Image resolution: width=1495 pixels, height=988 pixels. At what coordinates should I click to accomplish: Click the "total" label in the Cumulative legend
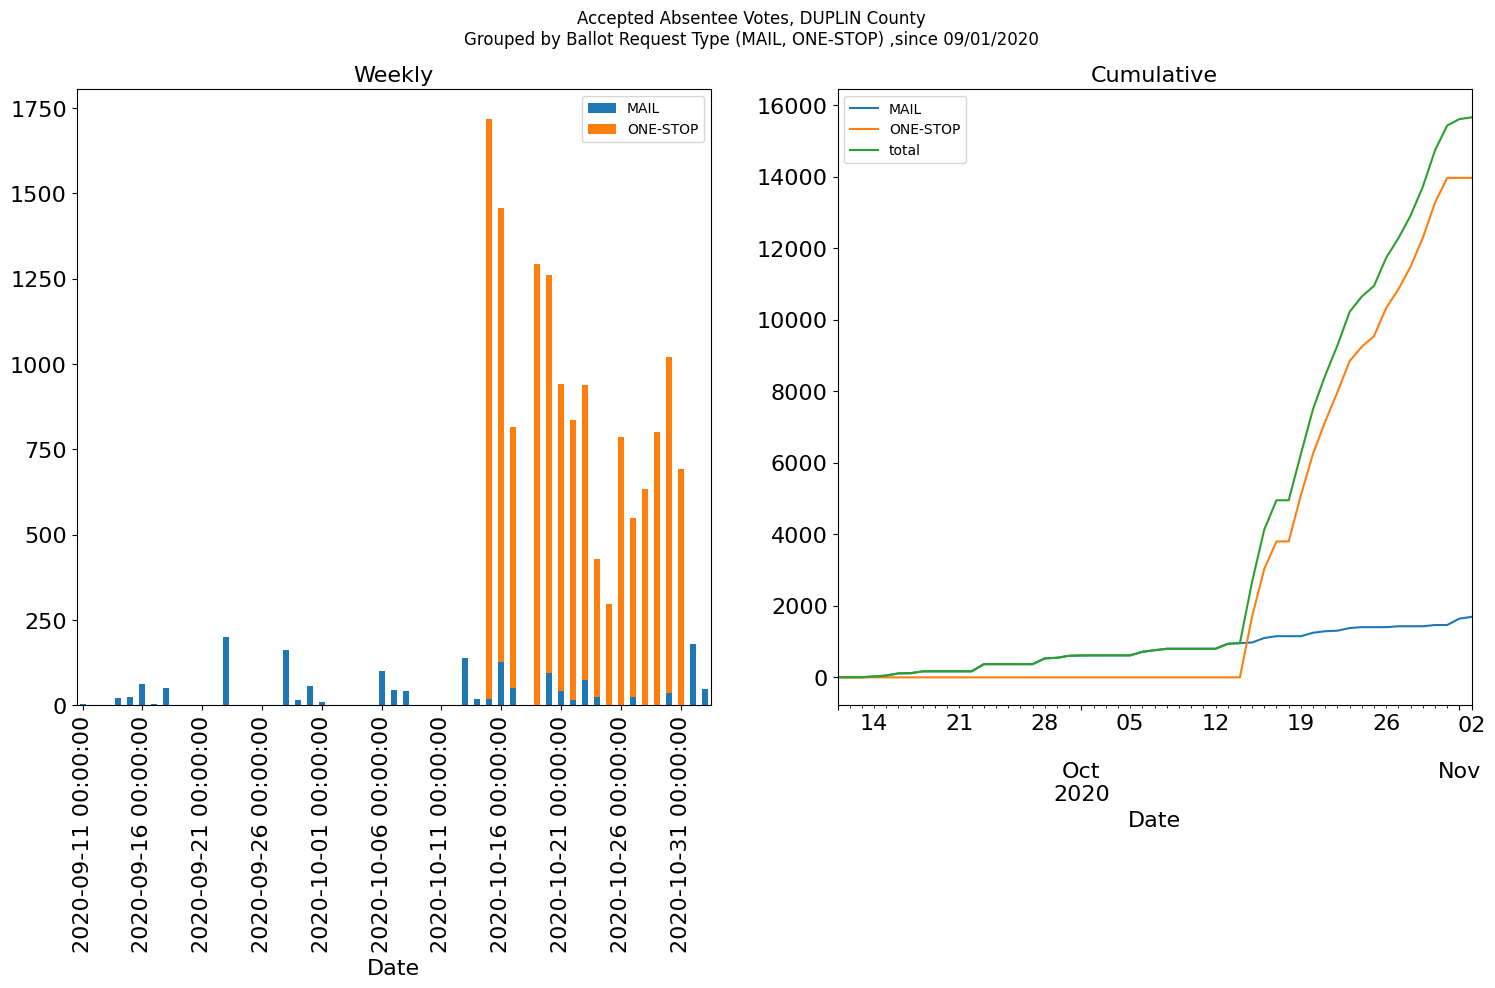pyautogui.click(x=904, y=150)
